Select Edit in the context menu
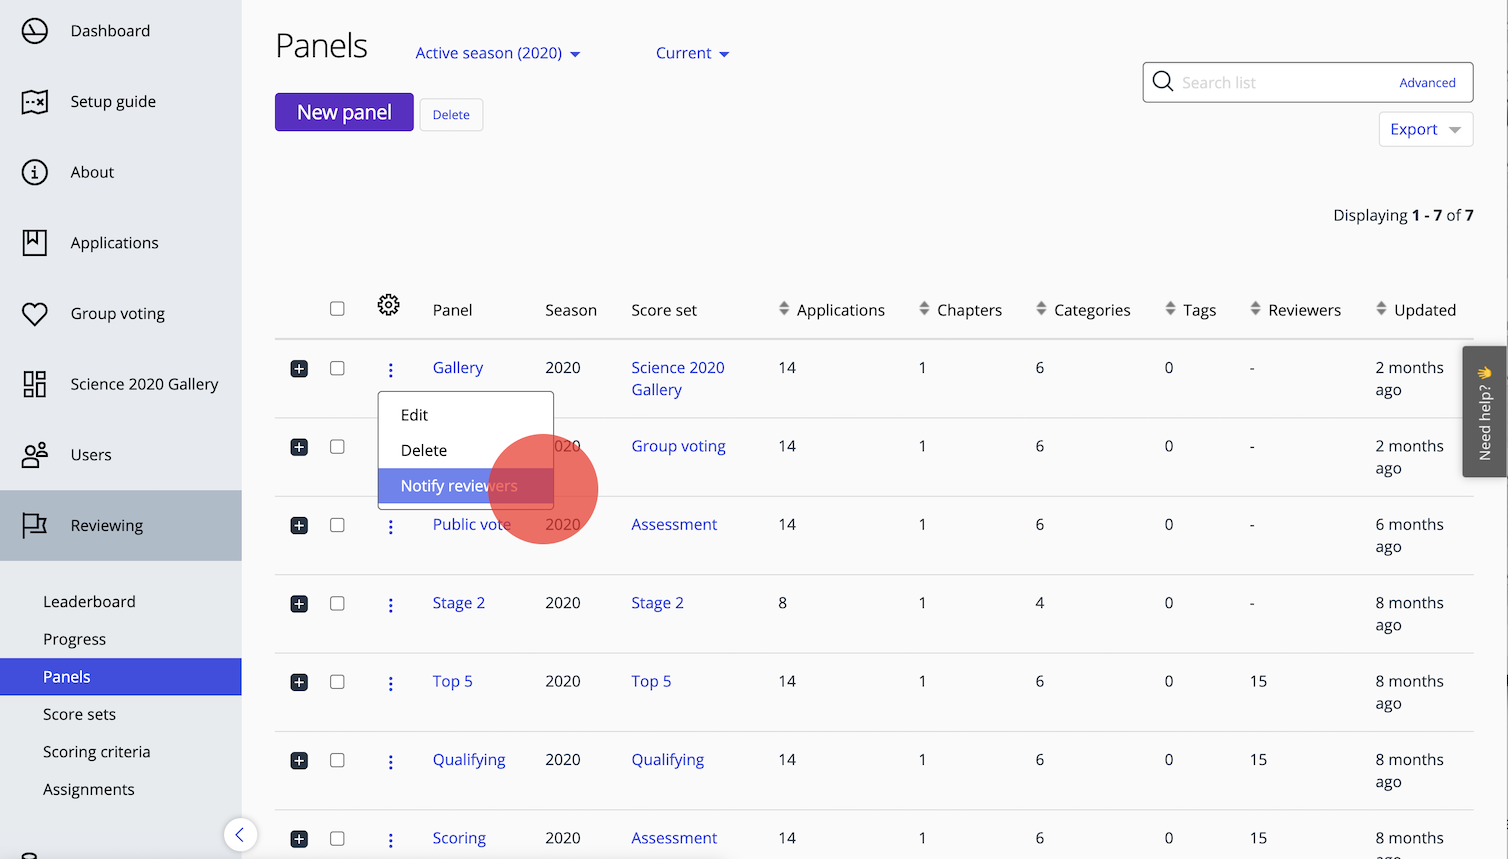Image resolution: width=1508 pixels, height=859 pixels. 414,415
